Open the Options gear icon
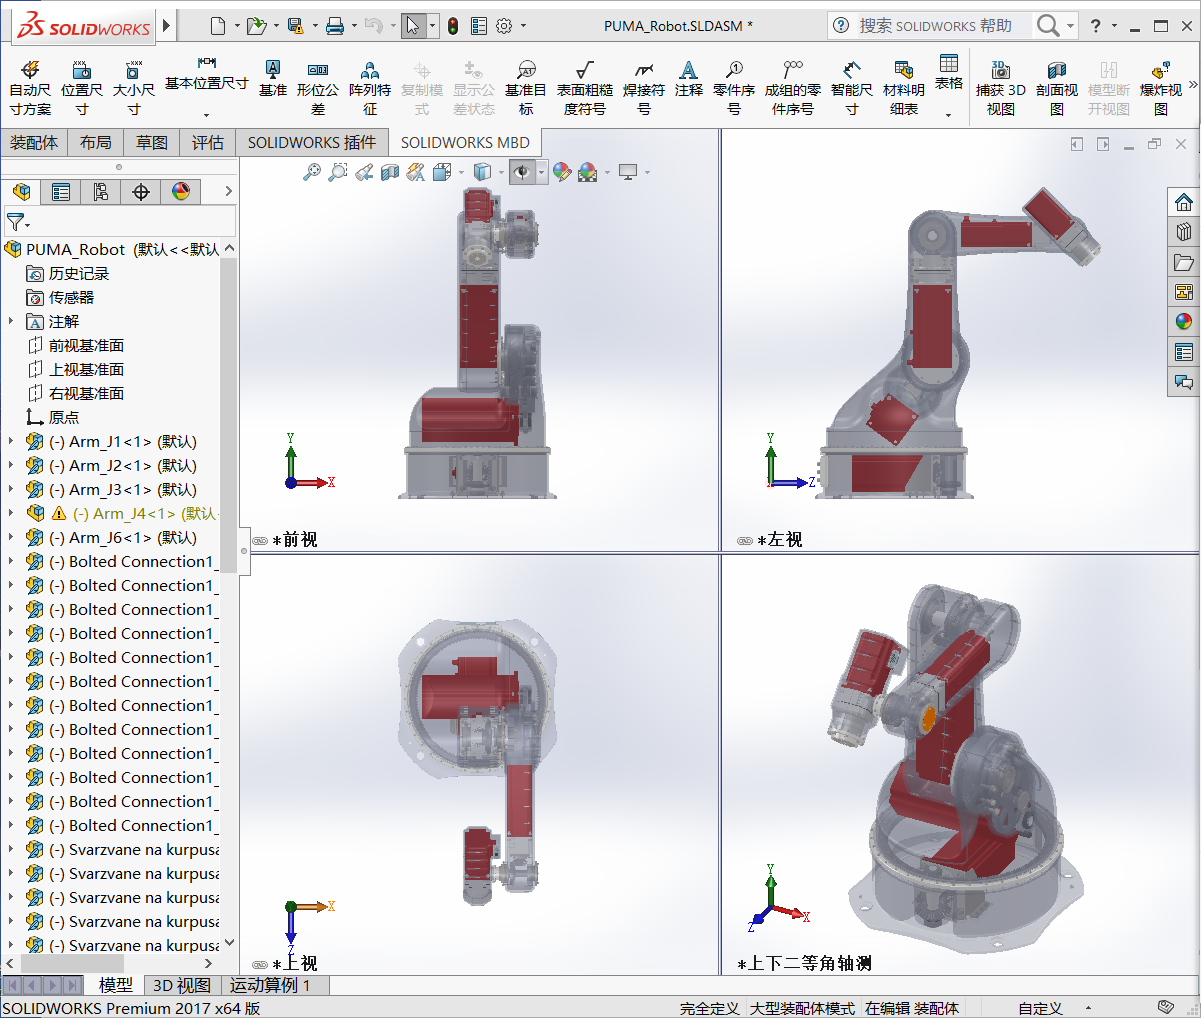The width and height of the screenshot is (1201, 1018). [x=504, y=26]
